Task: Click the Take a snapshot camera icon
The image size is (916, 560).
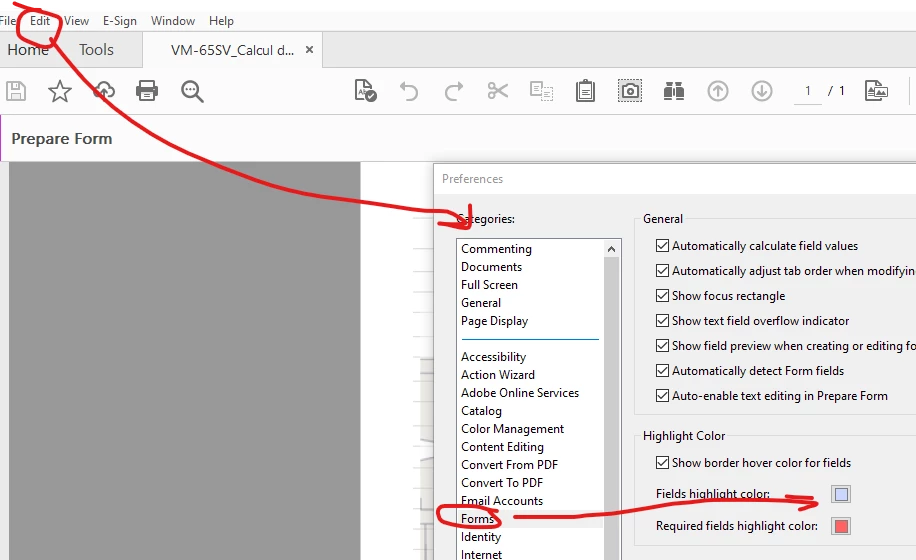Action: [x=630, y=91]
